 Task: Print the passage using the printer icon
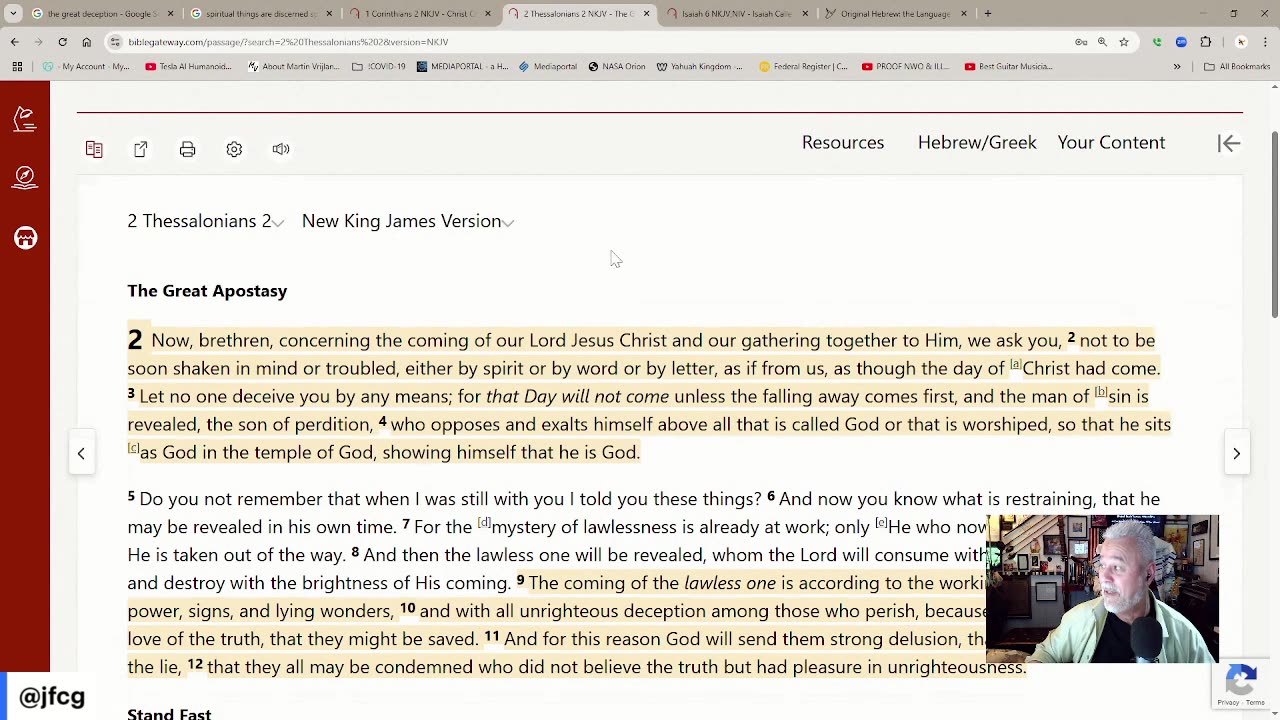[187, 149]
